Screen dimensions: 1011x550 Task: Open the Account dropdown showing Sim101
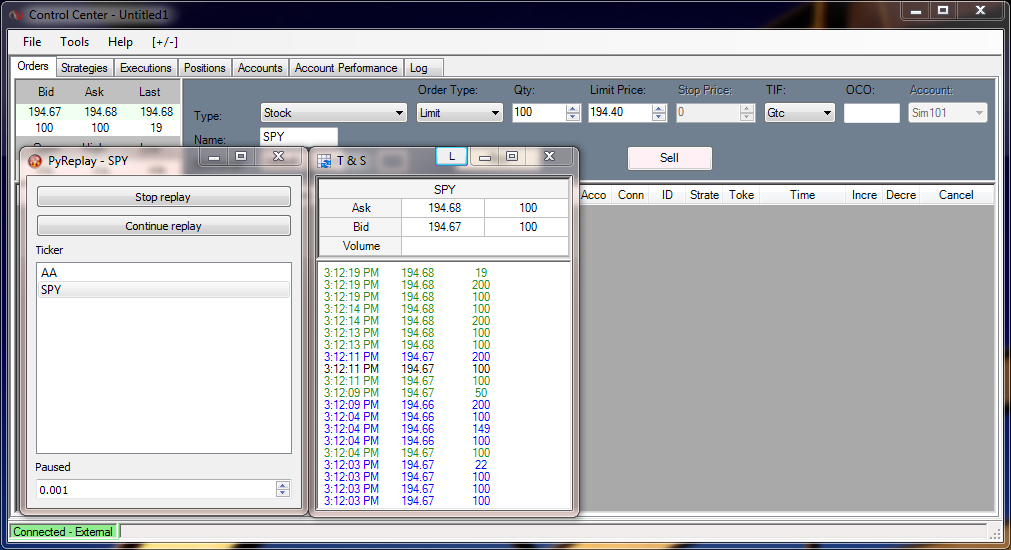click(947, 113)
